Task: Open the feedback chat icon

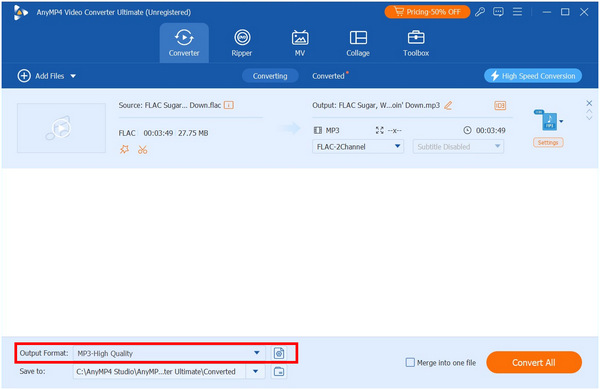Action: pyautogui.click(x=498, y=12)
